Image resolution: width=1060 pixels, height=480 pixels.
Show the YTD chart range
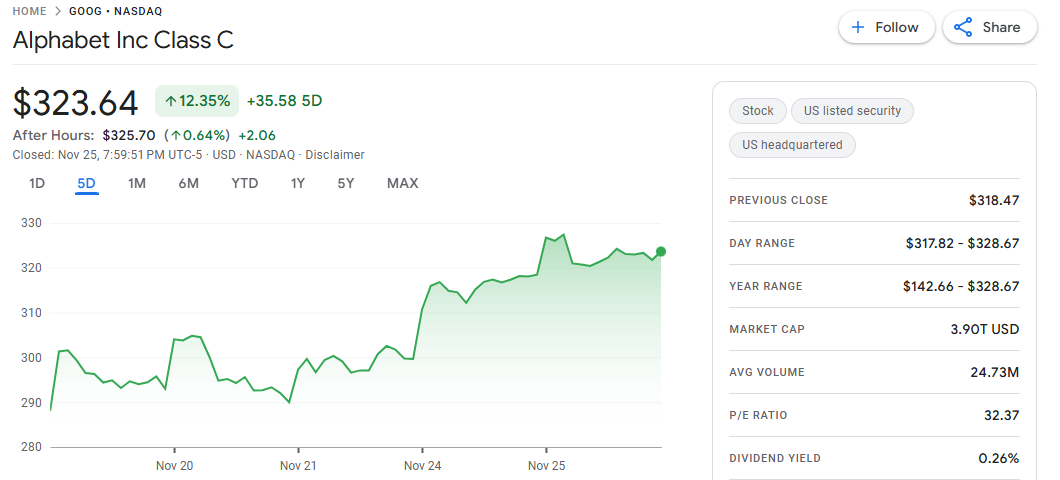[245, 183]
